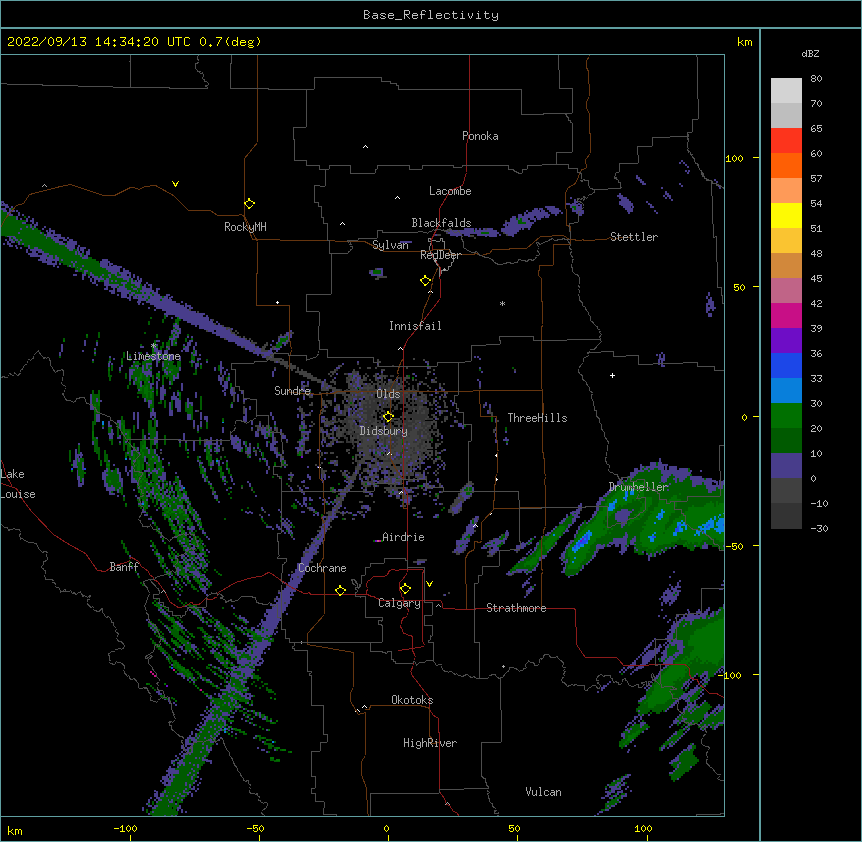Click the yellow marker above the Calgary label
Viewport: 862px width, 842px height.
pyautogui.click(x=405, y=589)
